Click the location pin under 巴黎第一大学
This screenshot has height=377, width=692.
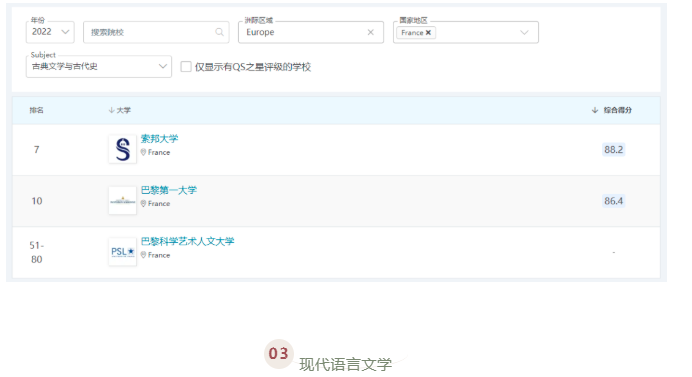(x=143, y=204)
